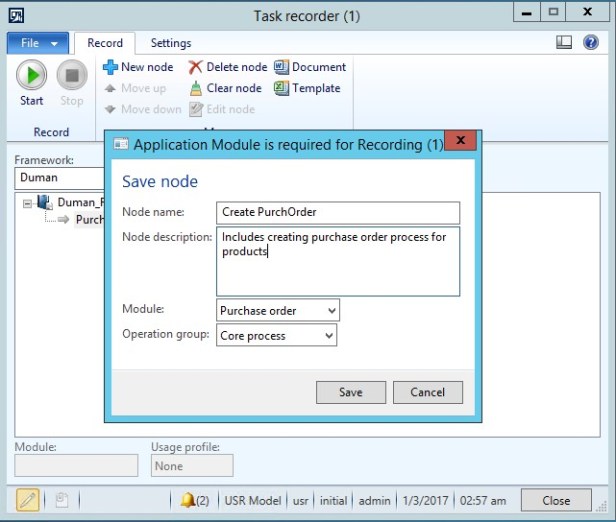Click the green Start recording button
This screenshot has width=616, height=522.
coord(31,76)
